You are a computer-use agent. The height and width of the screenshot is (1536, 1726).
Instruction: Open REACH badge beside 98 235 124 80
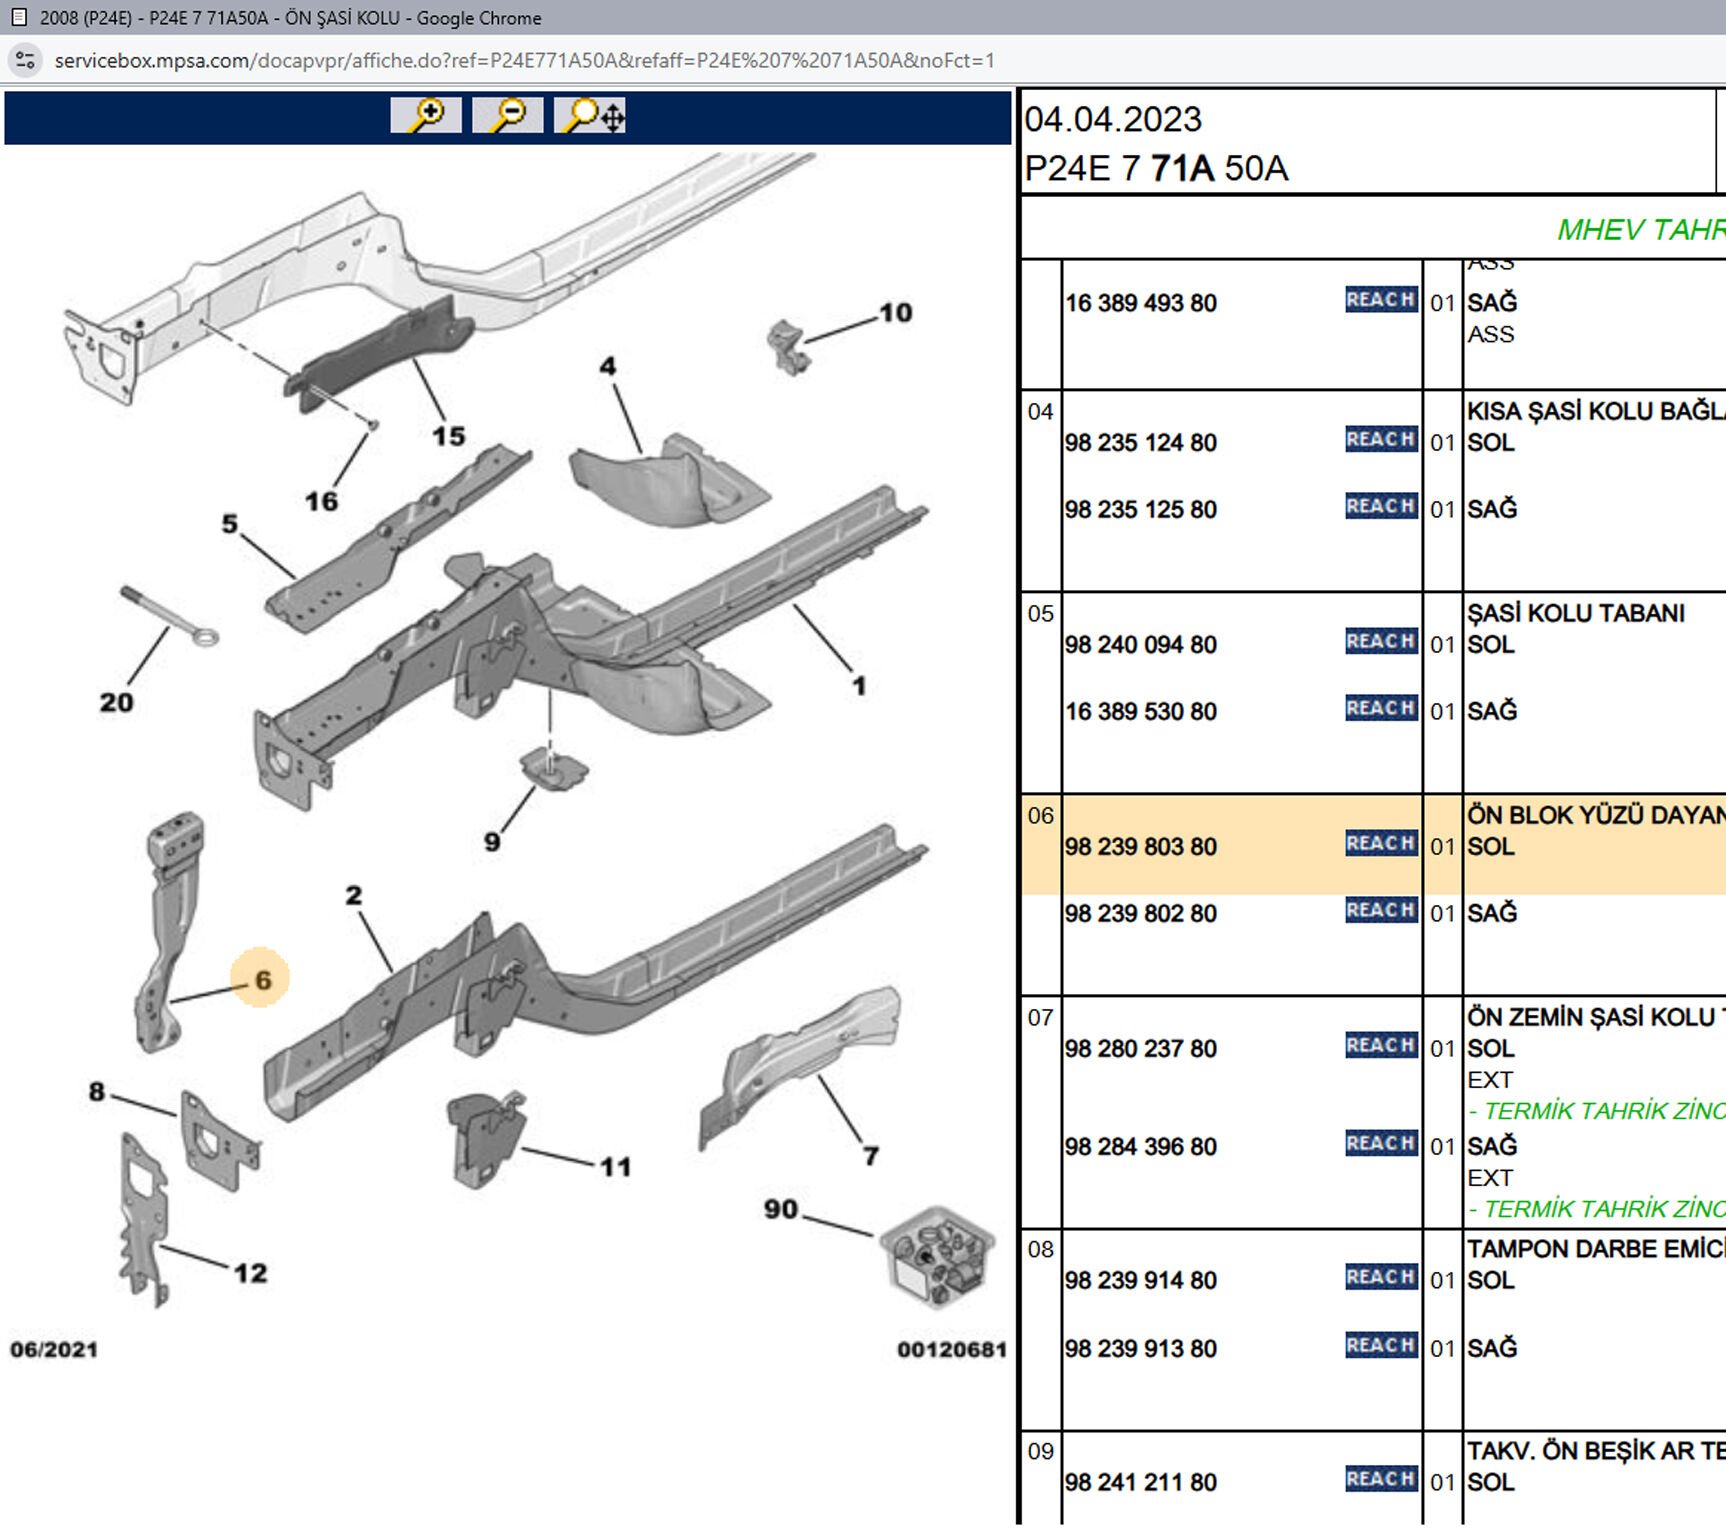pyautogui.click(x=1380, y=440)
